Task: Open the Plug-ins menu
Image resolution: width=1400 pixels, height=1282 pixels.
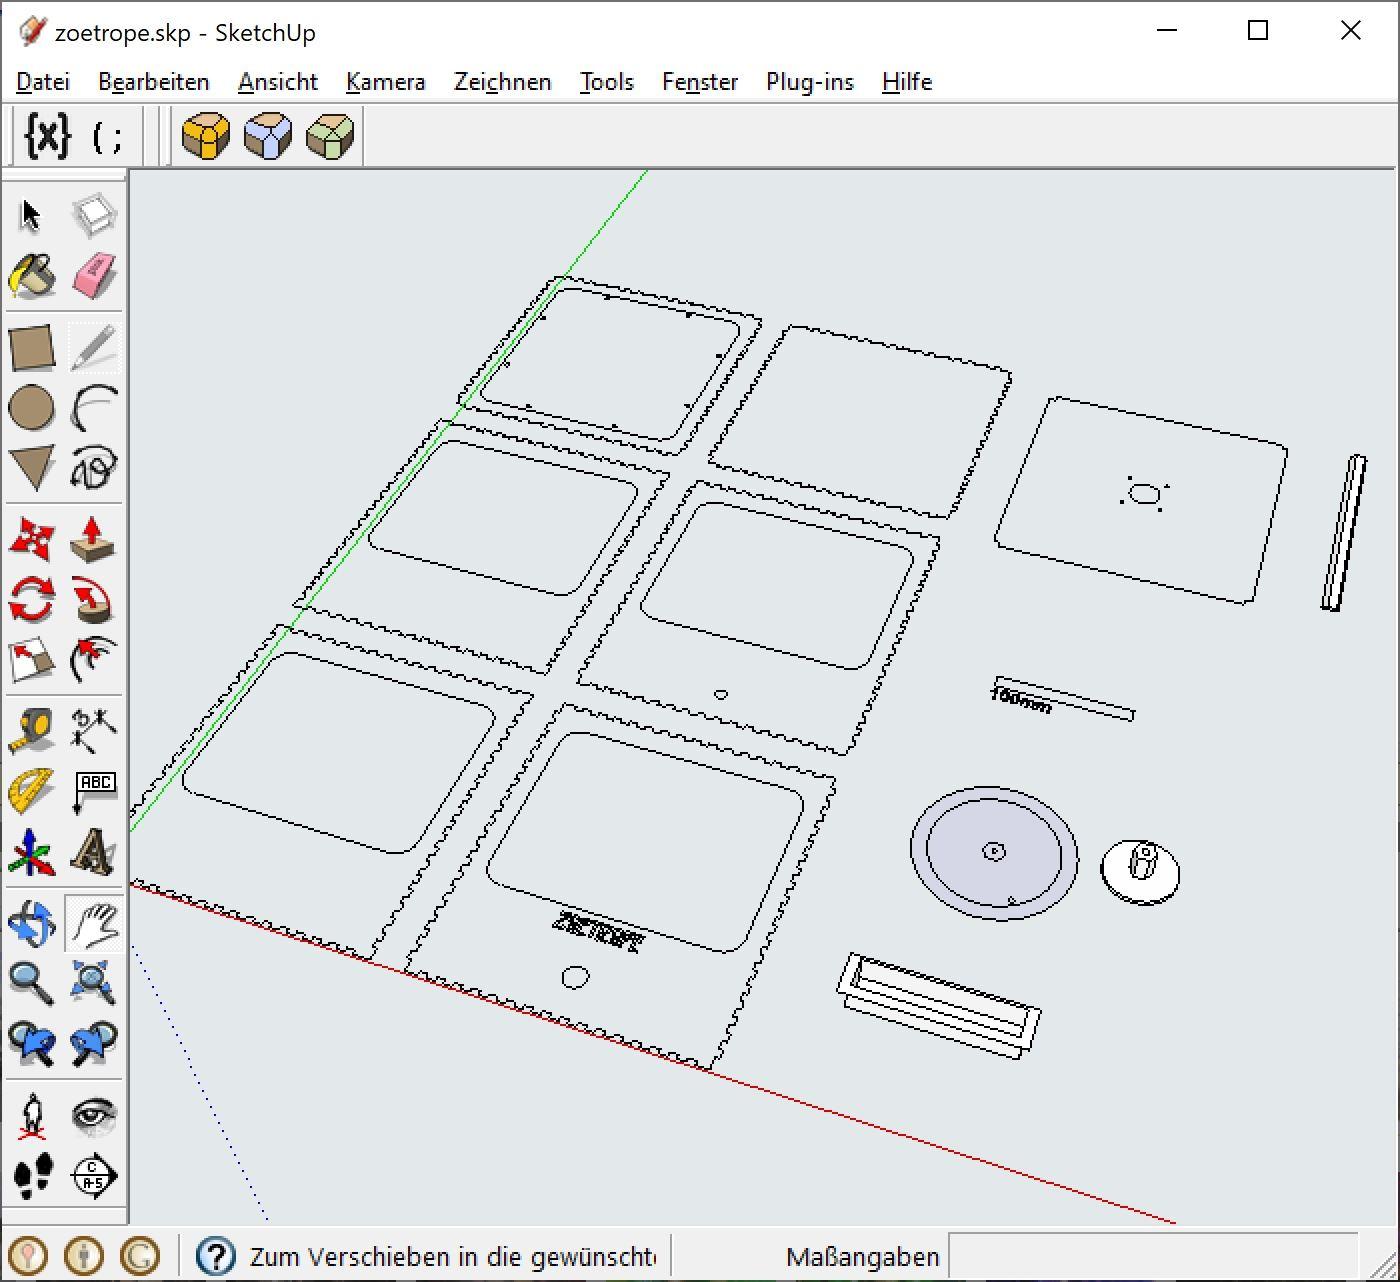Action: (x=809, y=82)
